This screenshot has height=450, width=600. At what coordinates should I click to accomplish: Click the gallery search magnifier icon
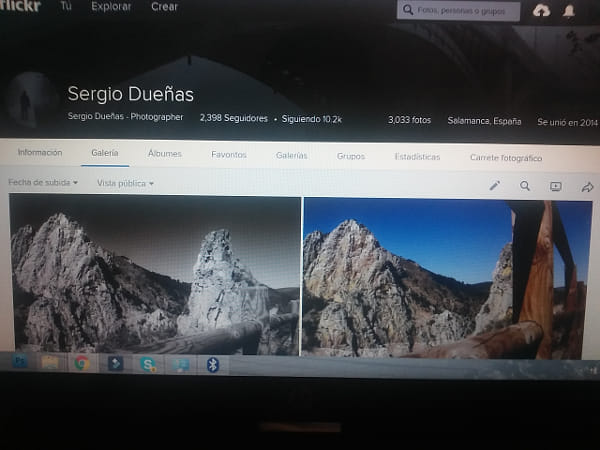coord(525,186)
